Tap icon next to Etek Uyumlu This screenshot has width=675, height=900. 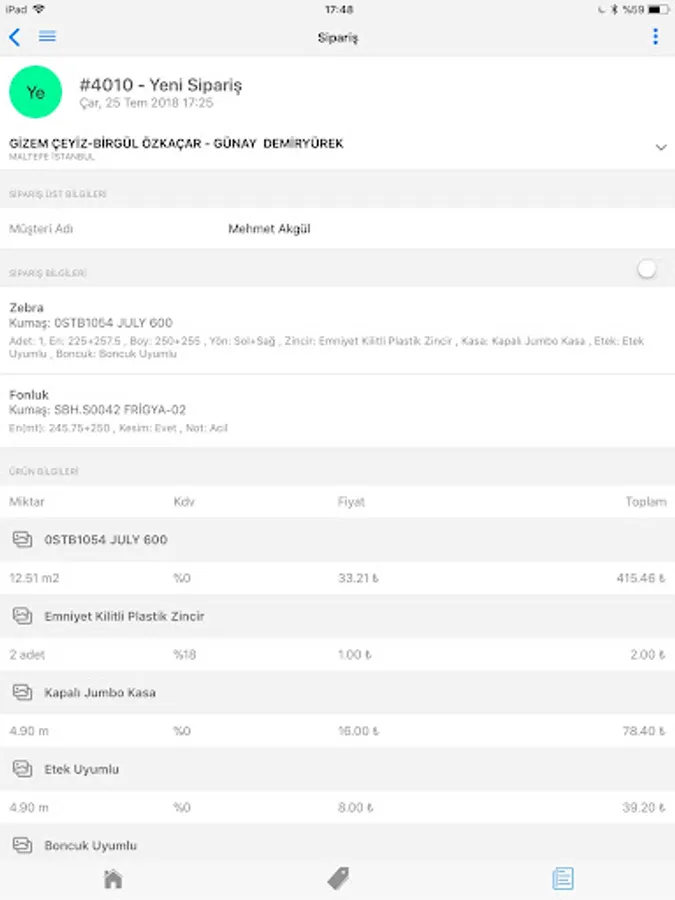coord(22,769)
